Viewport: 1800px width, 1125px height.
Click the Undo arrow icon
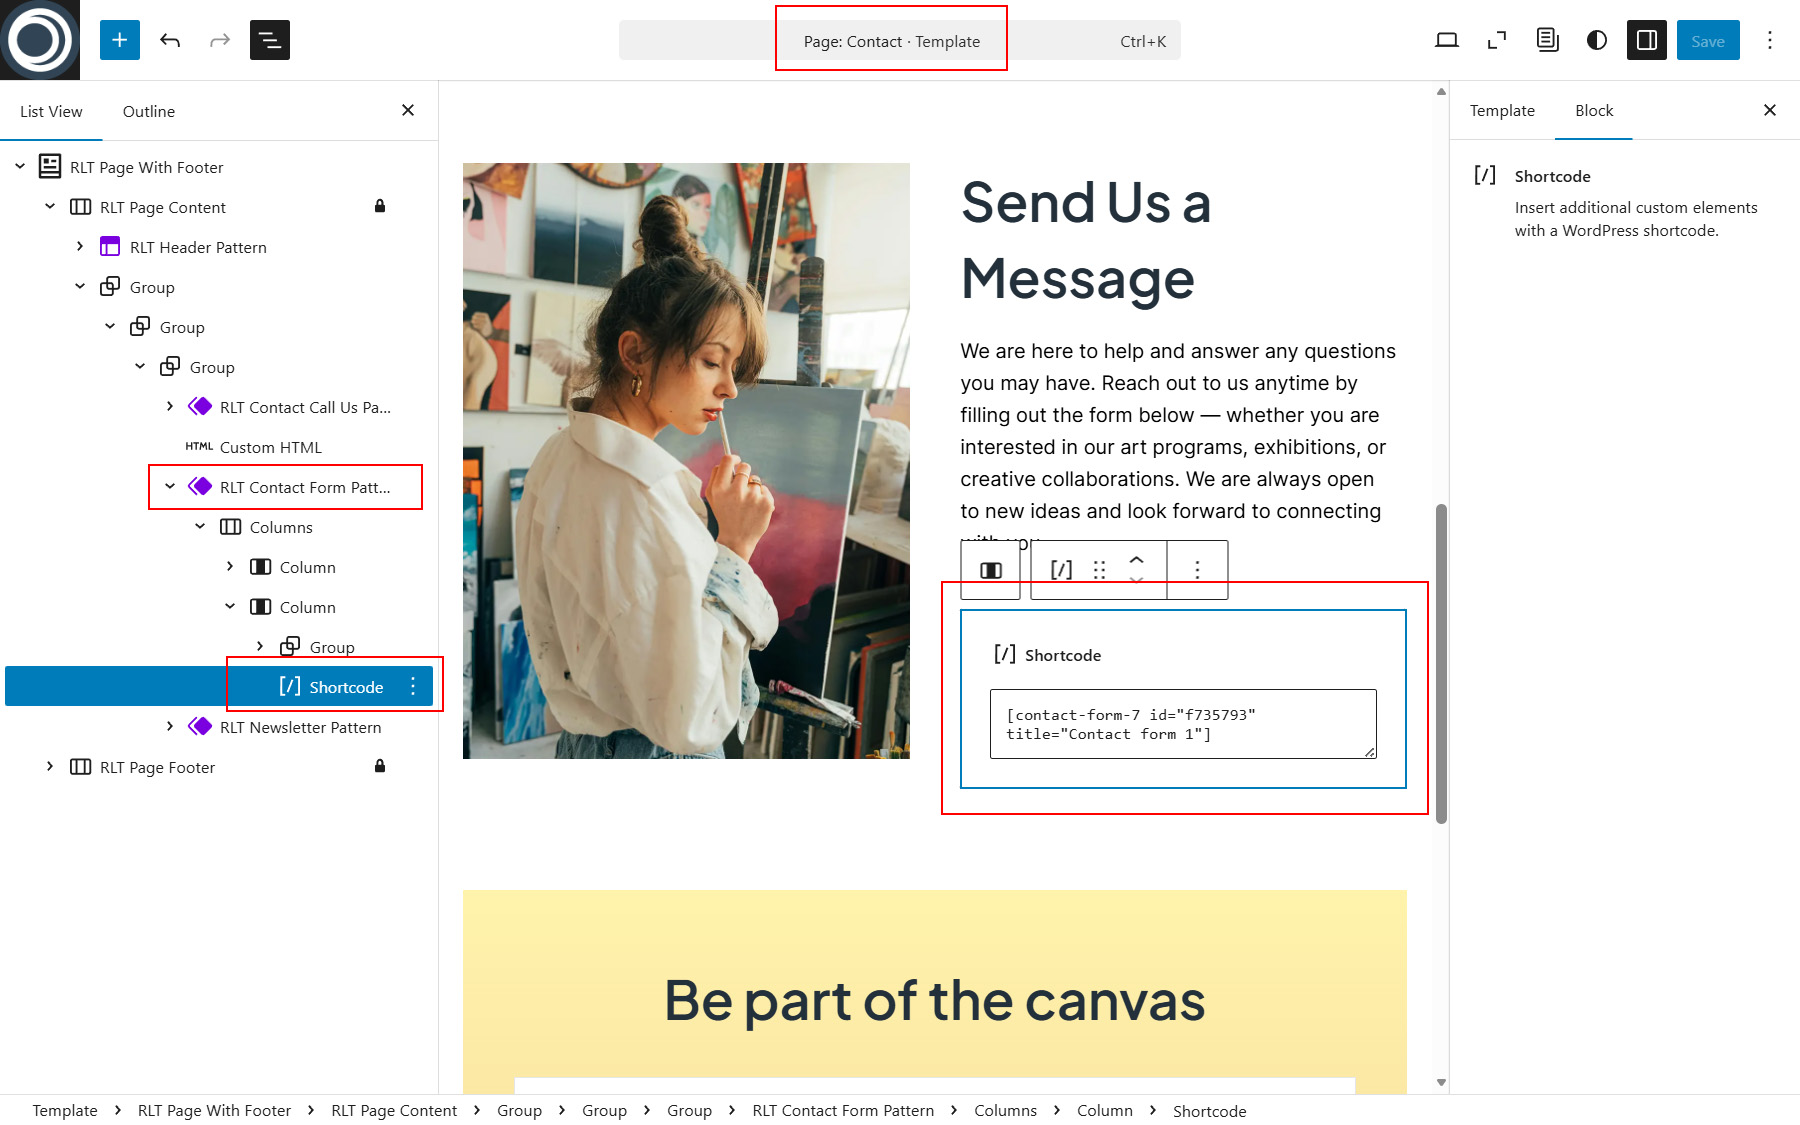click(x=170, y=40)
